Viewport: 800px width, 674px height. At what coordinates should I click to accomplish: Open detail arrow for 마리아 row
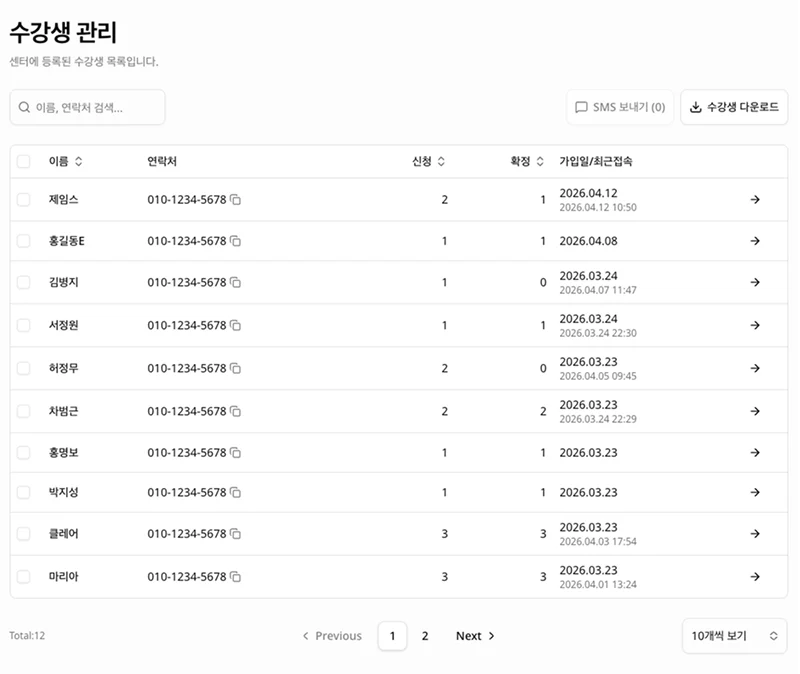[755, 577]
